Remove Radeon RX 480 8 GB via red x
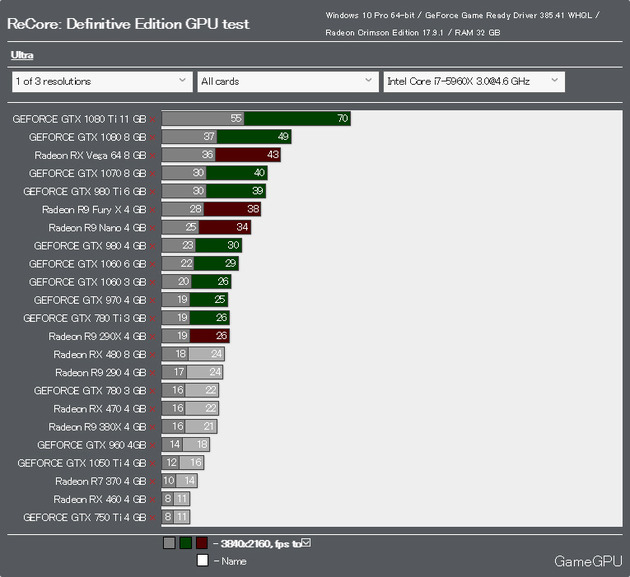Image resolution: width=630 pixels, height=577 pixels. [152, 354]
